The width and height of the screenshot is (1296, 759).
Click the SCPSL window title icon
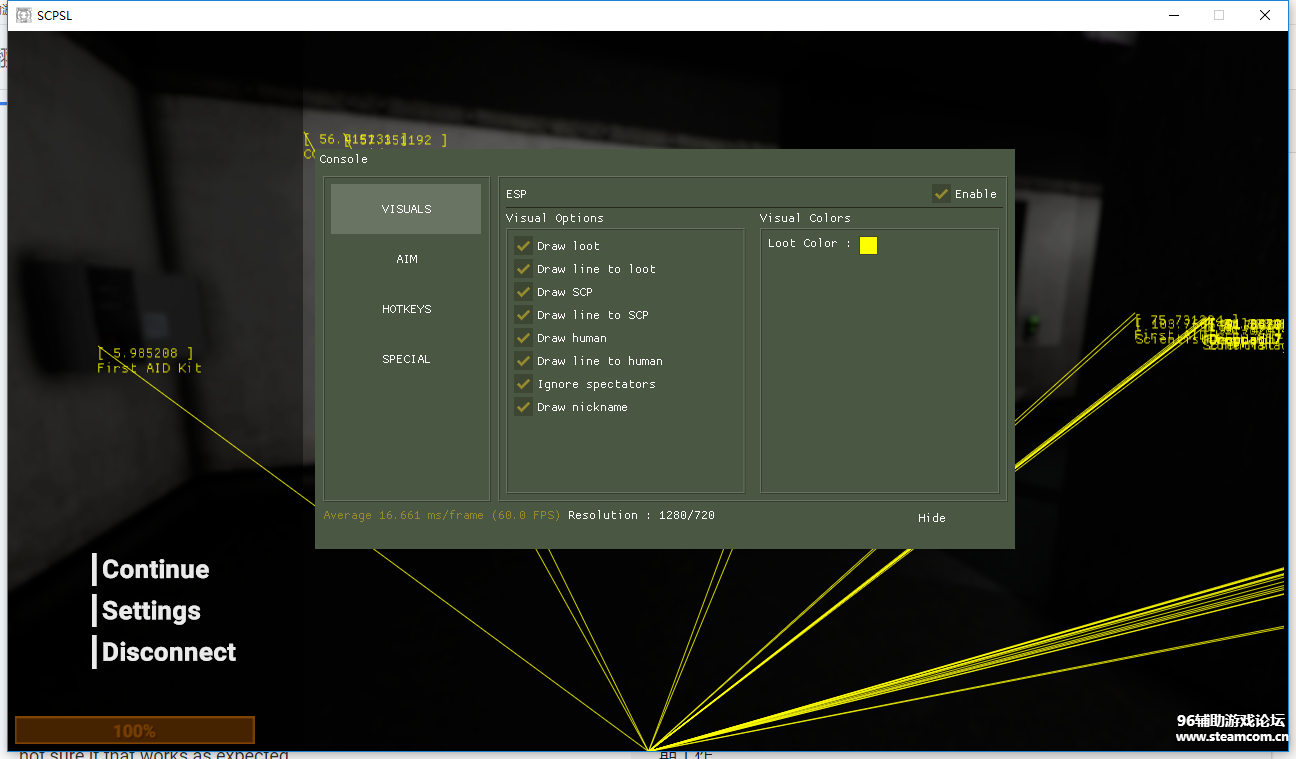tap(24, 15)
